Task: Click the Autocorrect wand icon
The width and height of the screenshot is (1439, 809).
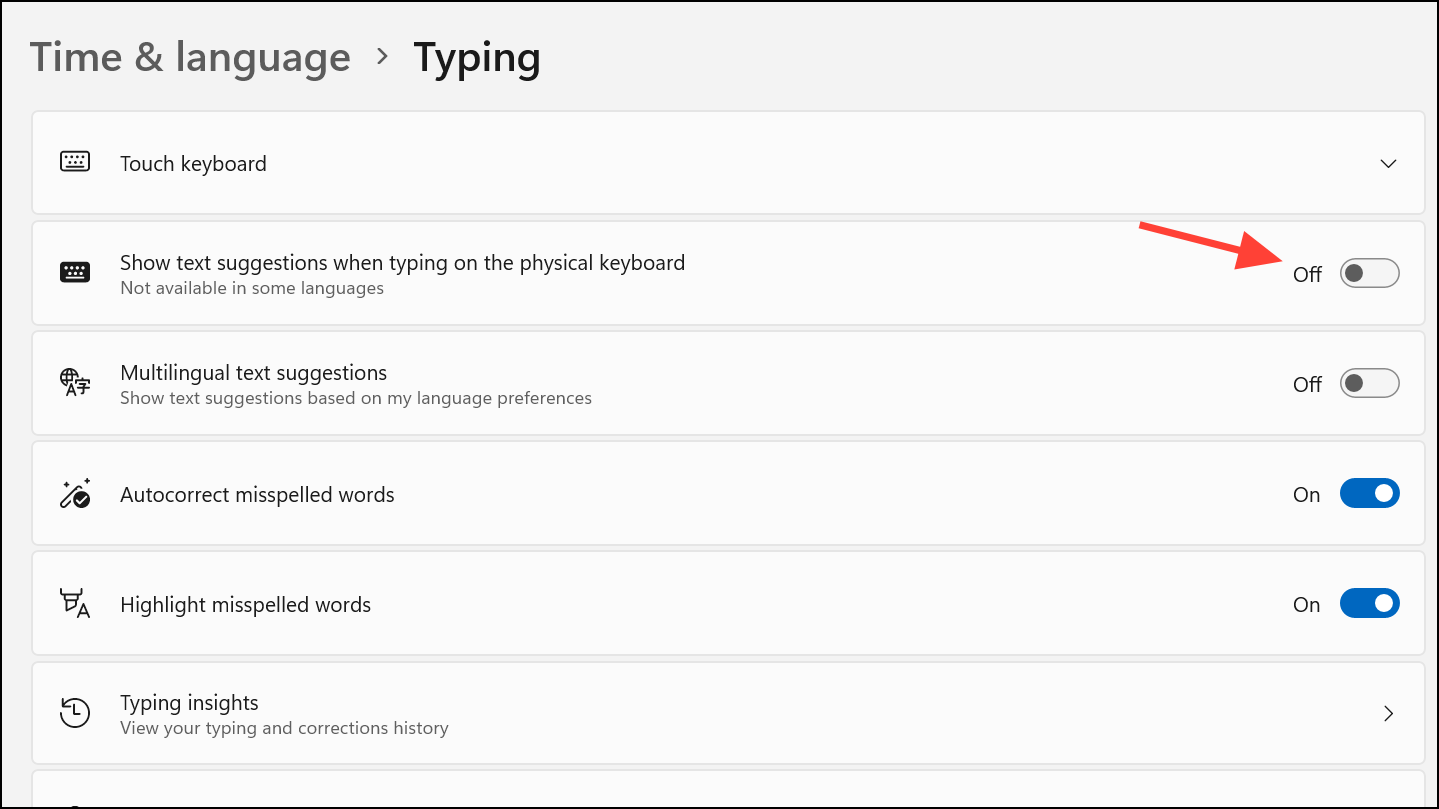Action: tap(75, 493)
